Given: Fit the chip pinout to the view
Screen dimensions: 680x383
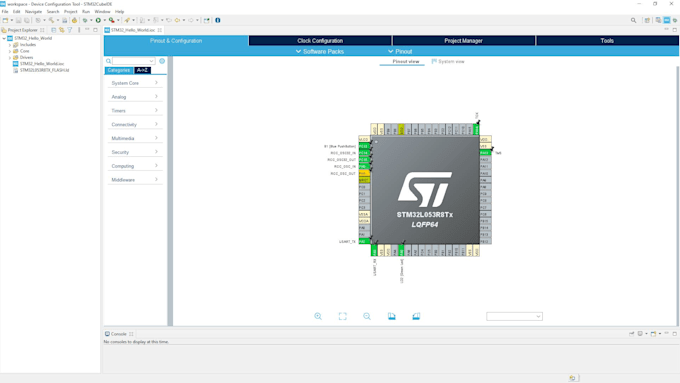Looking at the screenshot, I should (343, 316).
